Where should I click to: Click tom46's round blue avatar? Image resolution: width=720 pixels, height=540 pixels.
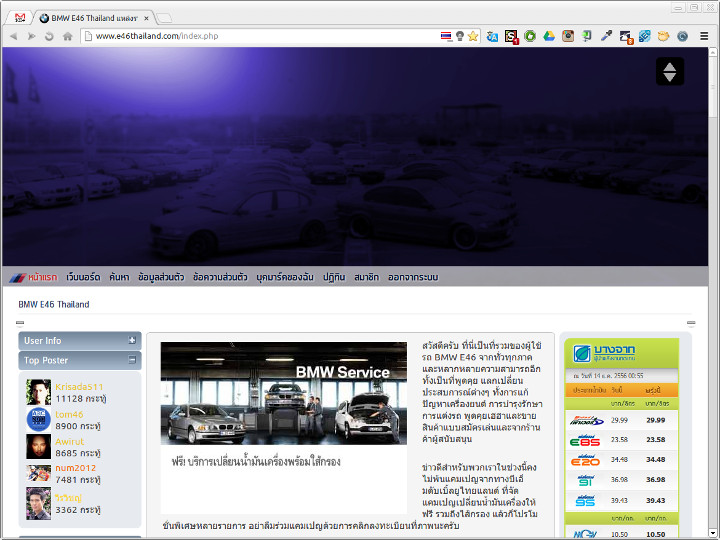pos(39,419)
